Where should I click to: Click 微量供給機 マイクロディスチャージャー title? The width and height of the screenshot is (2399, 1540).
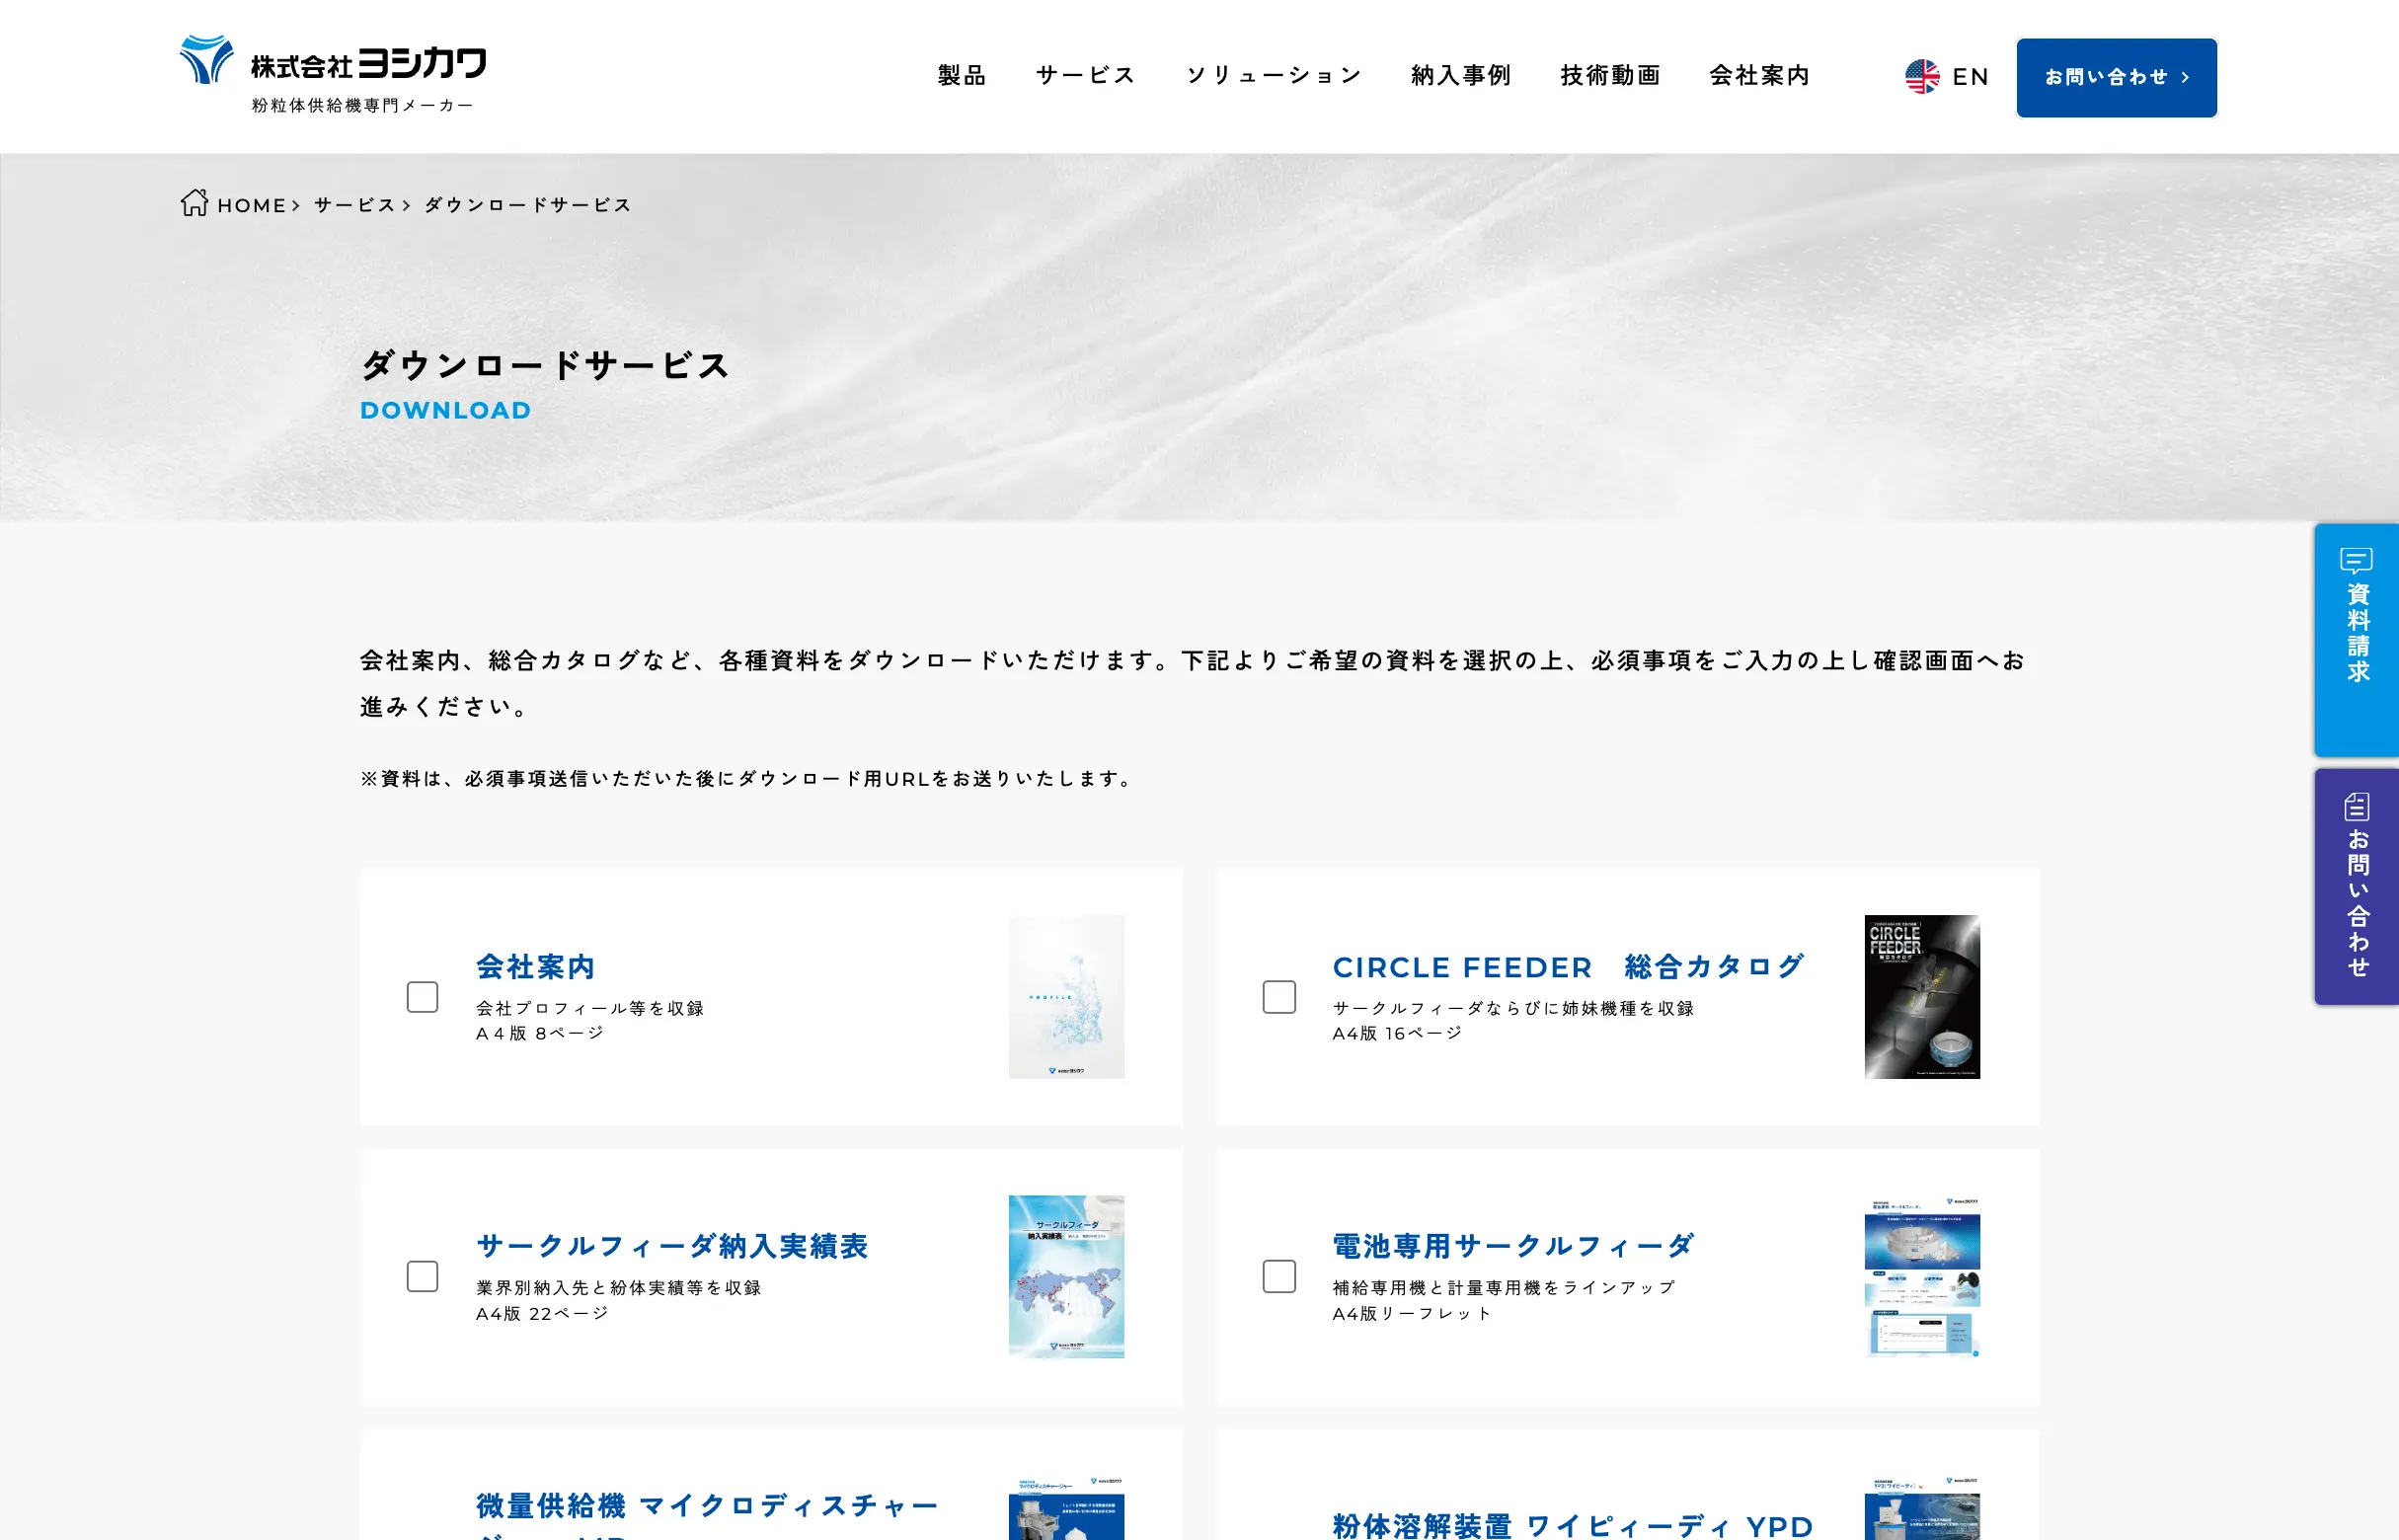point(708,1514)
